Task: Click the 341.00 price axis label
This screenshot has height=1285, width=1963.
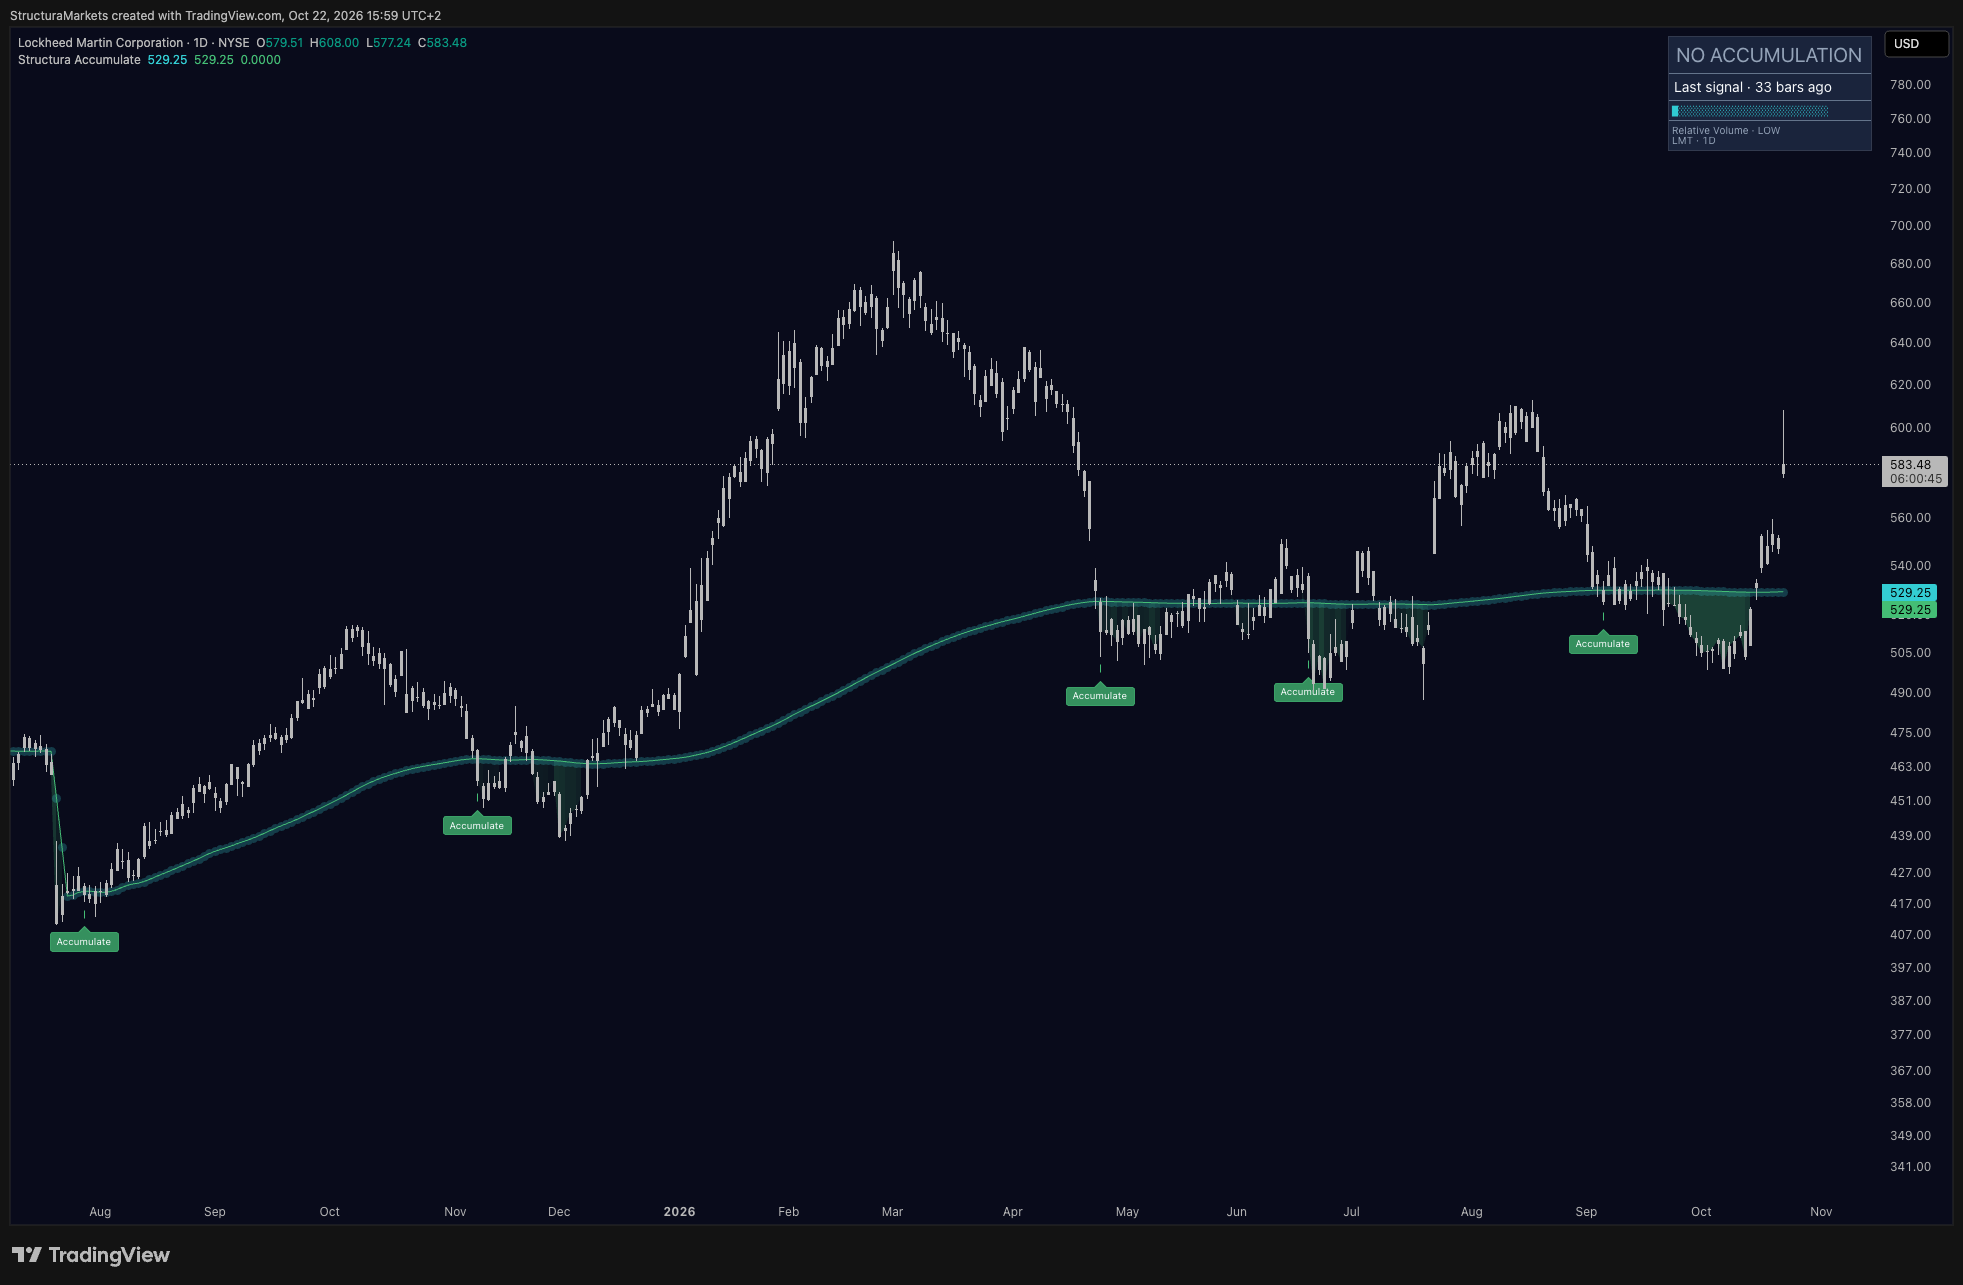Action: coord(1910,1167)
